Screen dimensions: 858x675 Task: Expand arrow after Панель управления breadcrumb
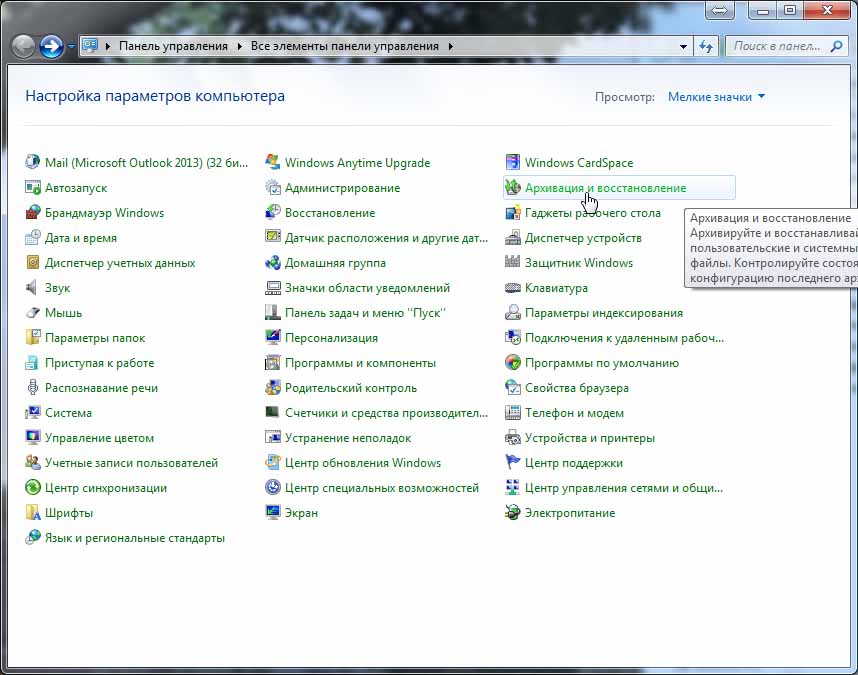pyautogui.click(x=239, y=46)
